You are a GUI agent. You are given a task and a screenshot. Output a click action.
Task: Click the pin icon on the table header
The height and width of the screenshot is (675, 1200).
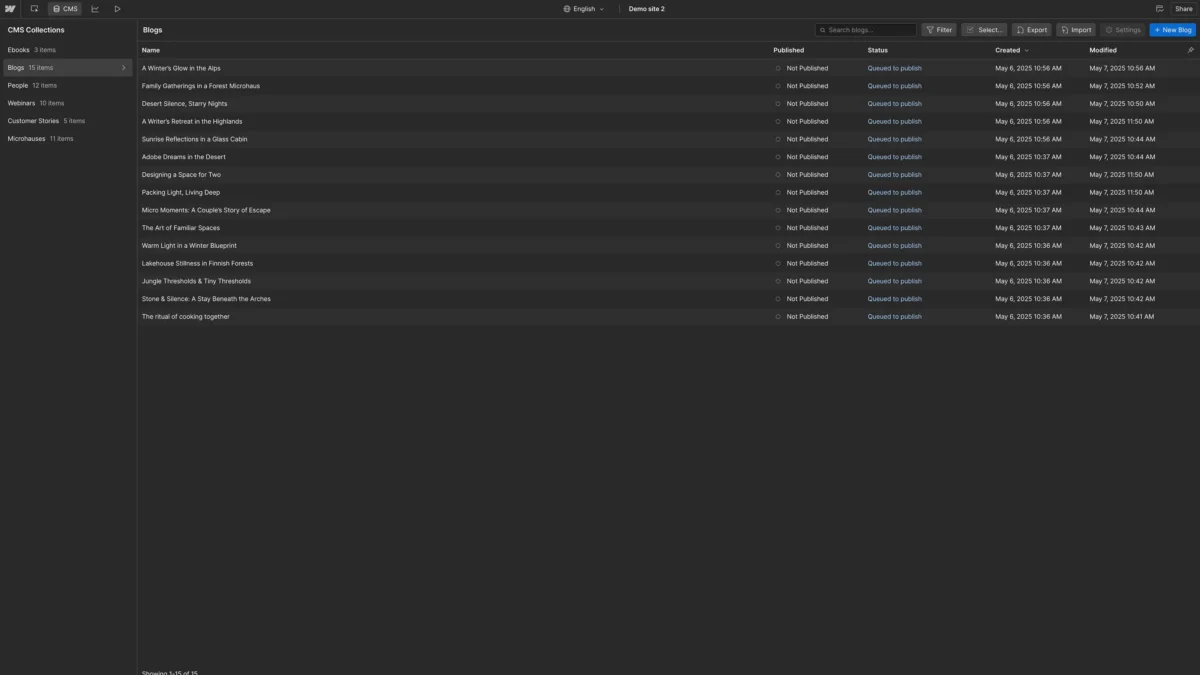(1189, 50)
